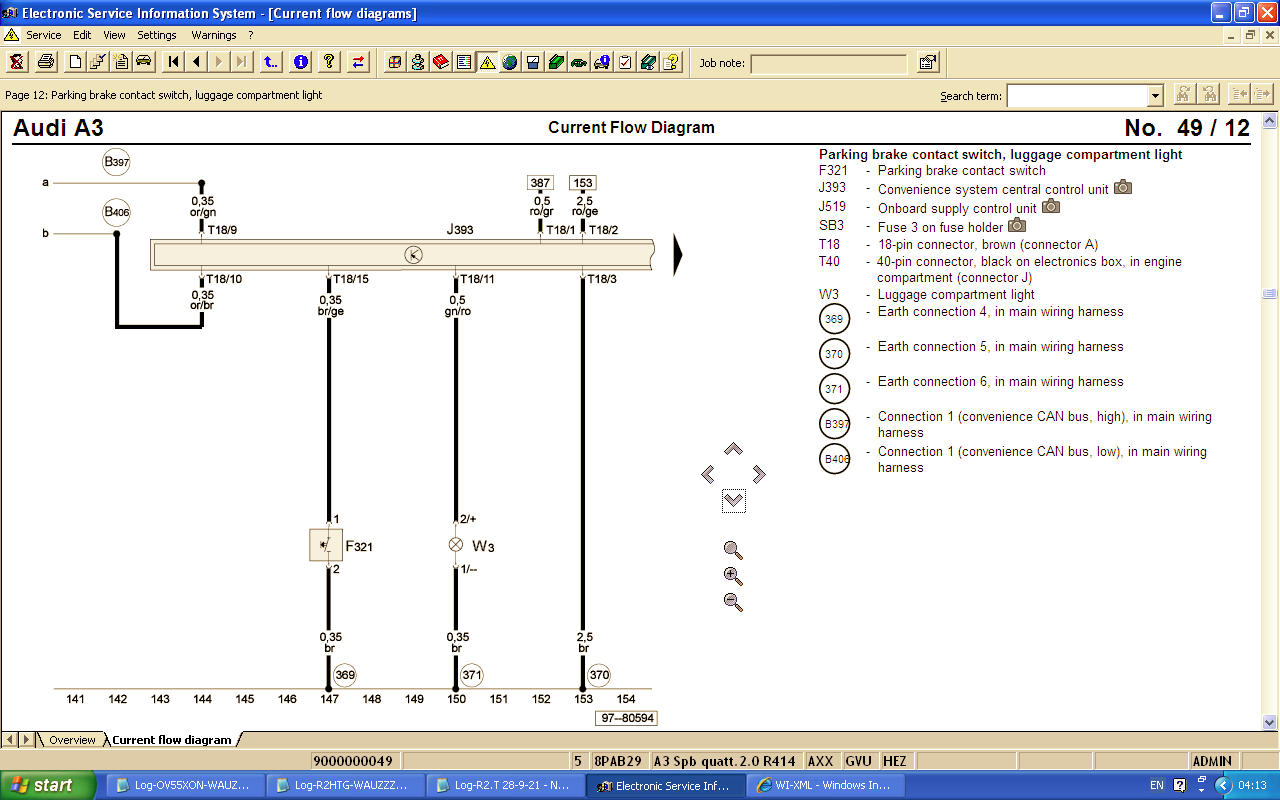Image resolution: width=1280 pixels, height=800 pixels.
Task: Click the F321 switch symbol in diagram
Action: (x=326, y=545)
